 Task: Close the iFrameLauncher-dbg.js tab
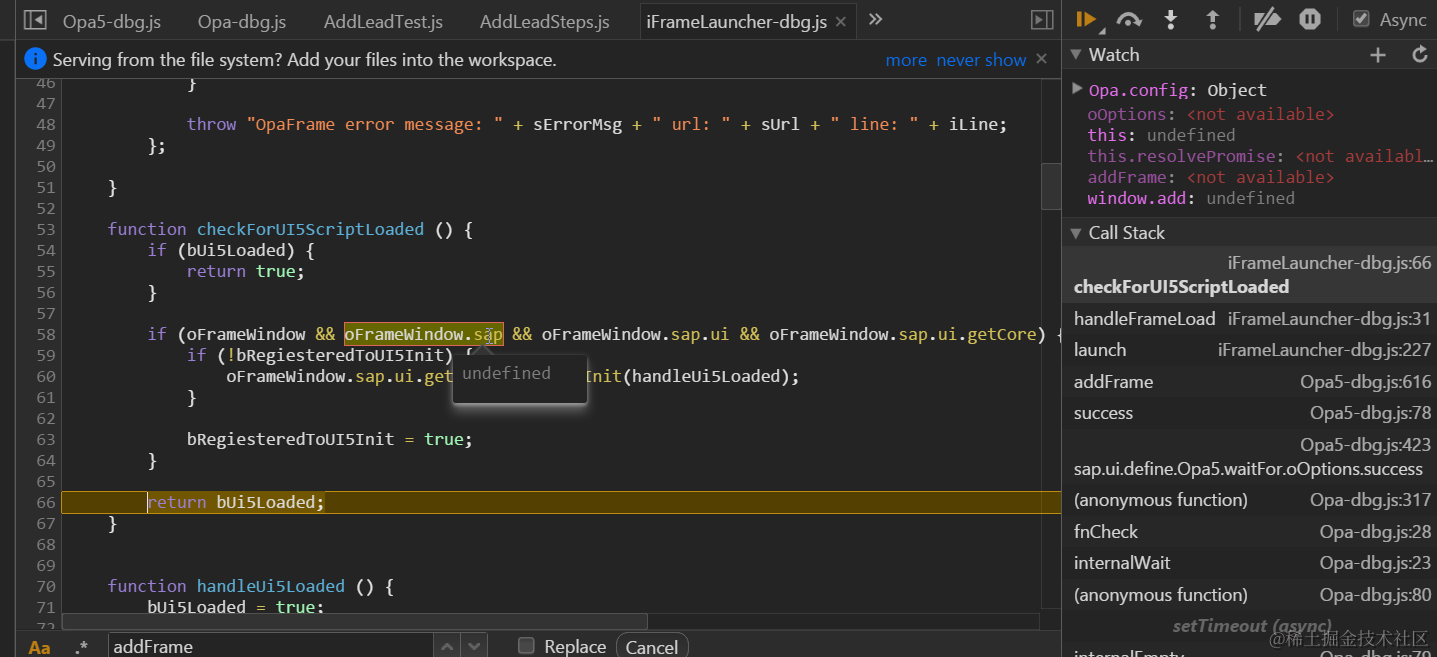pyautogui.click(x=840, y=21)
